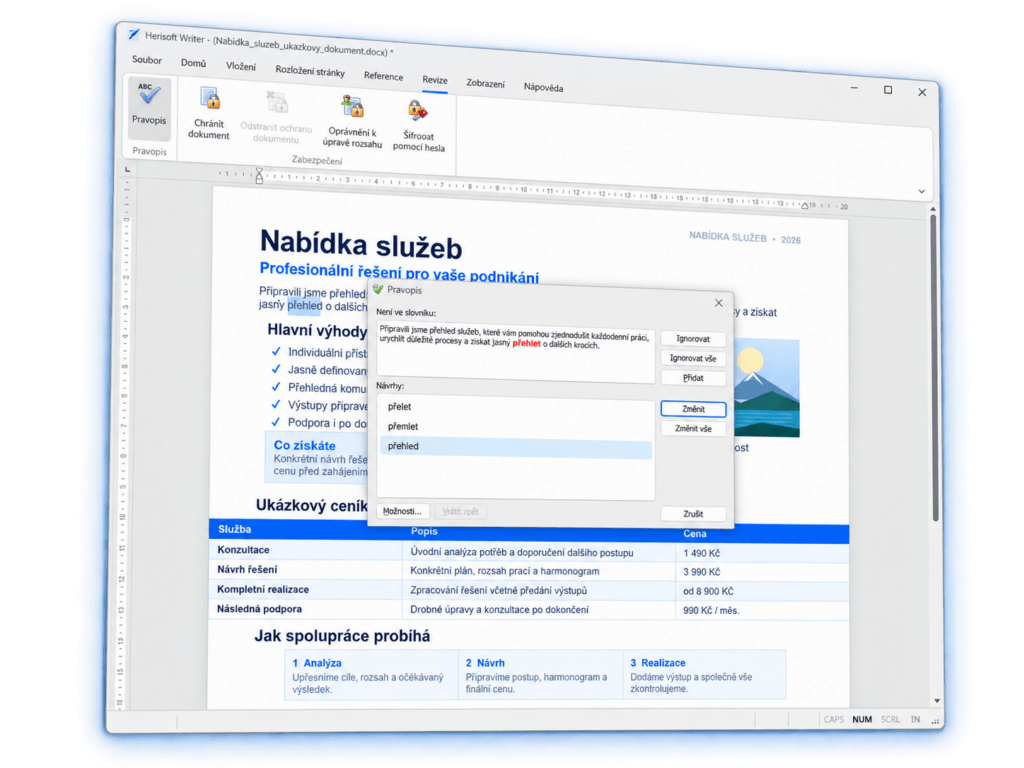Switch to the Domů tab
The image size is (1024, 768).
(193, 63)
